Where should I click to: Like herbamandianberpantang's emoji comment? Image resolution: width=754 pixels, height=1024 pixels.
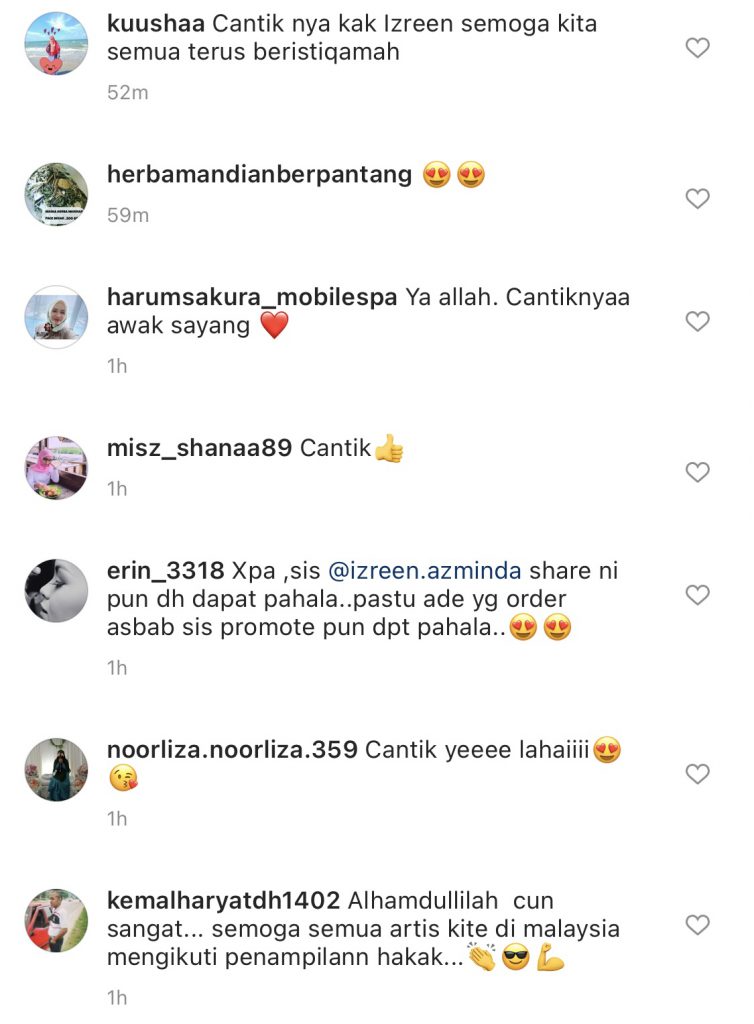[697, 199]
